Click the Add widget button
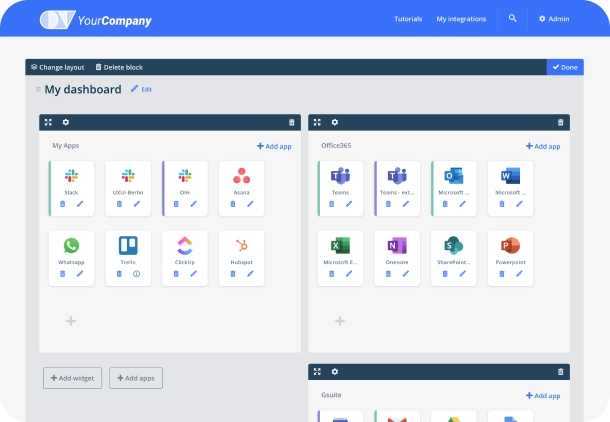Viewport: 610px width, 422px height. point(73,378)
